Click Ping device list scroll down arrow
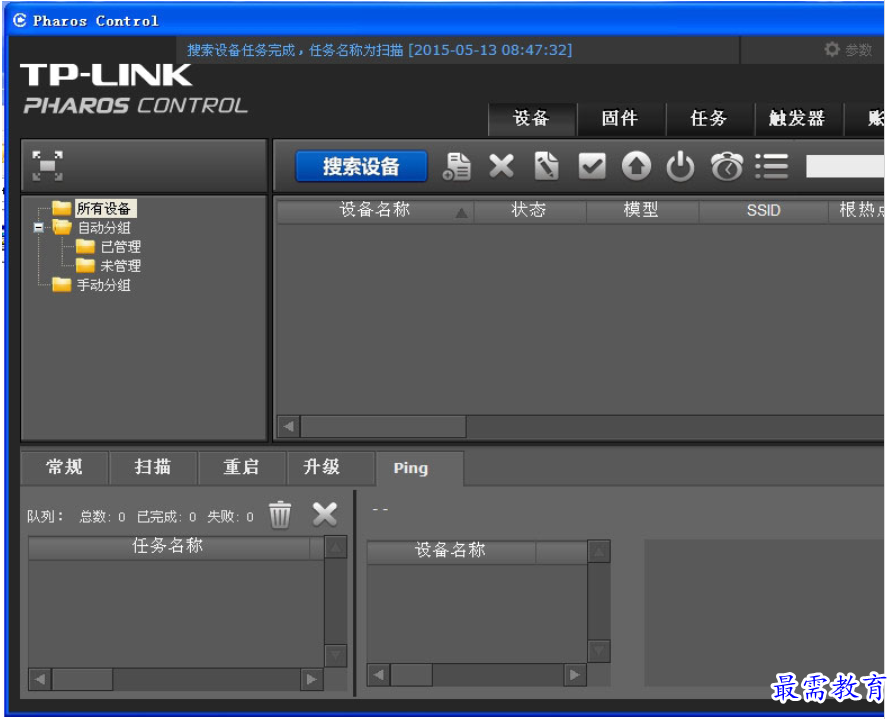 (x=599, y=651)
